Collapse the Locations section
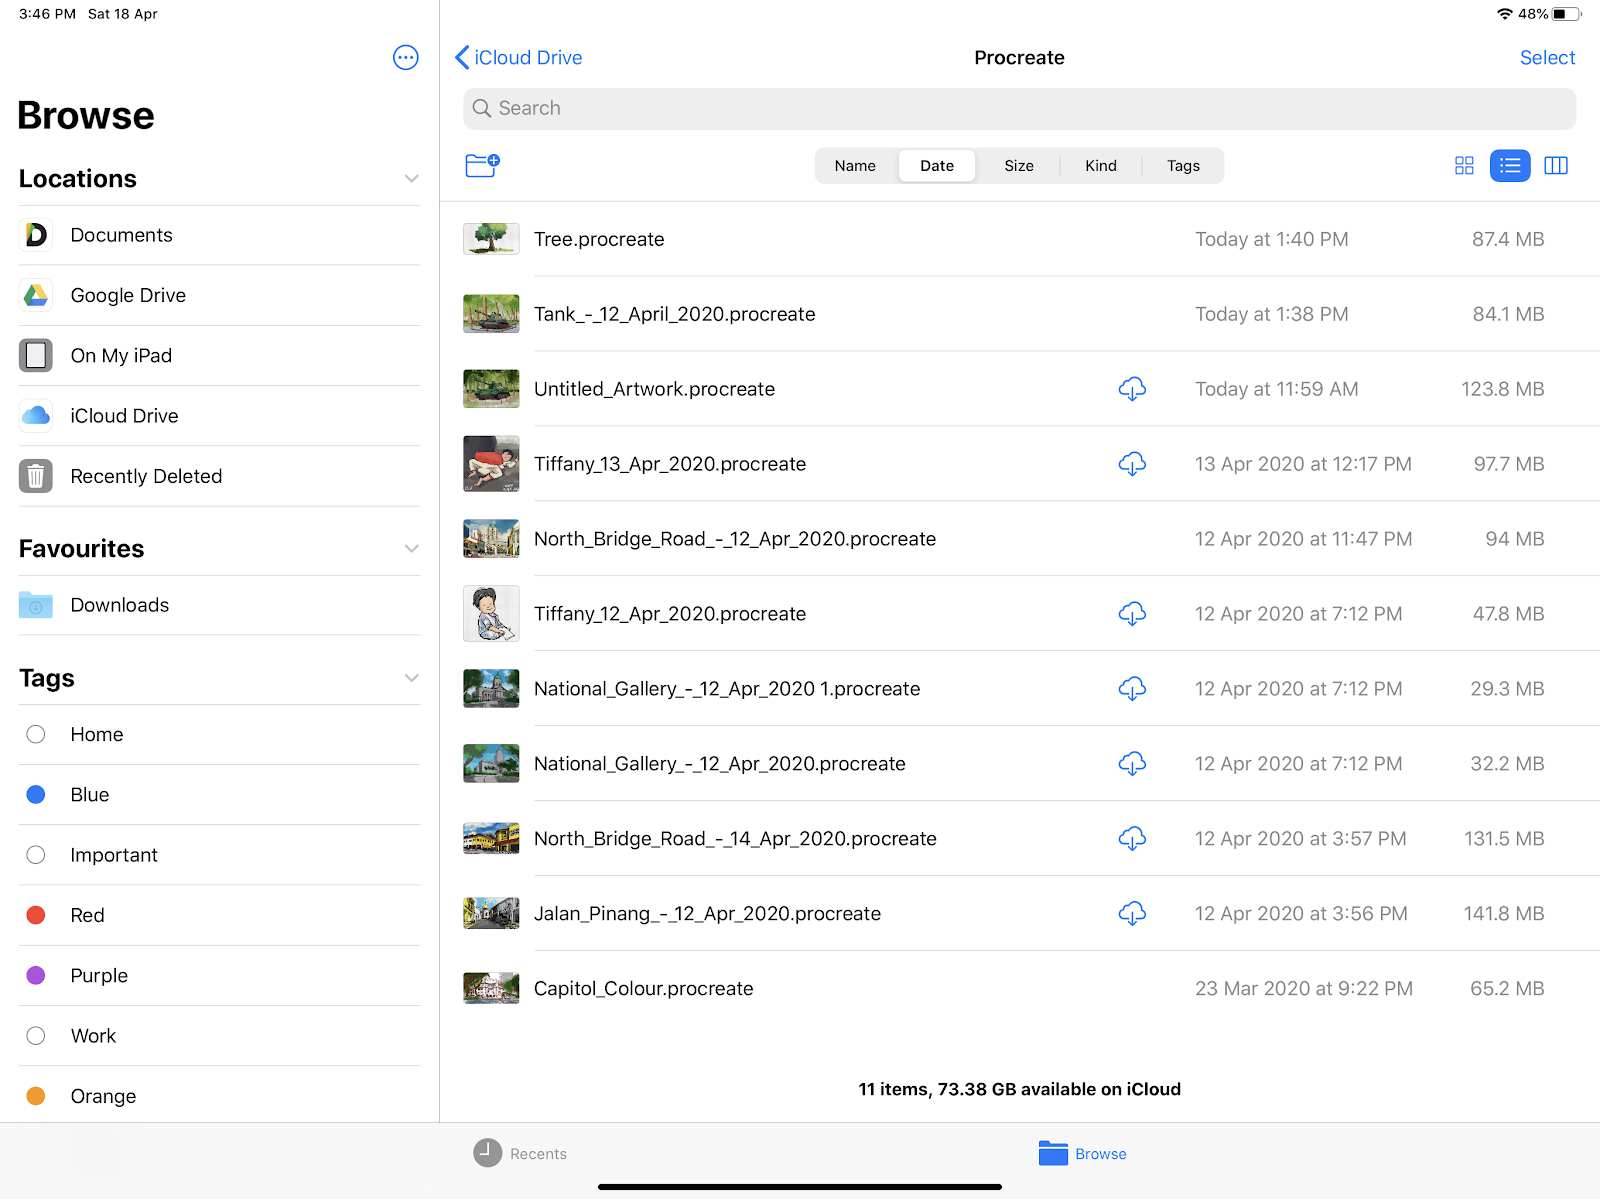The height and width of the screenshot is (1199, 1600). pos(411,179)
